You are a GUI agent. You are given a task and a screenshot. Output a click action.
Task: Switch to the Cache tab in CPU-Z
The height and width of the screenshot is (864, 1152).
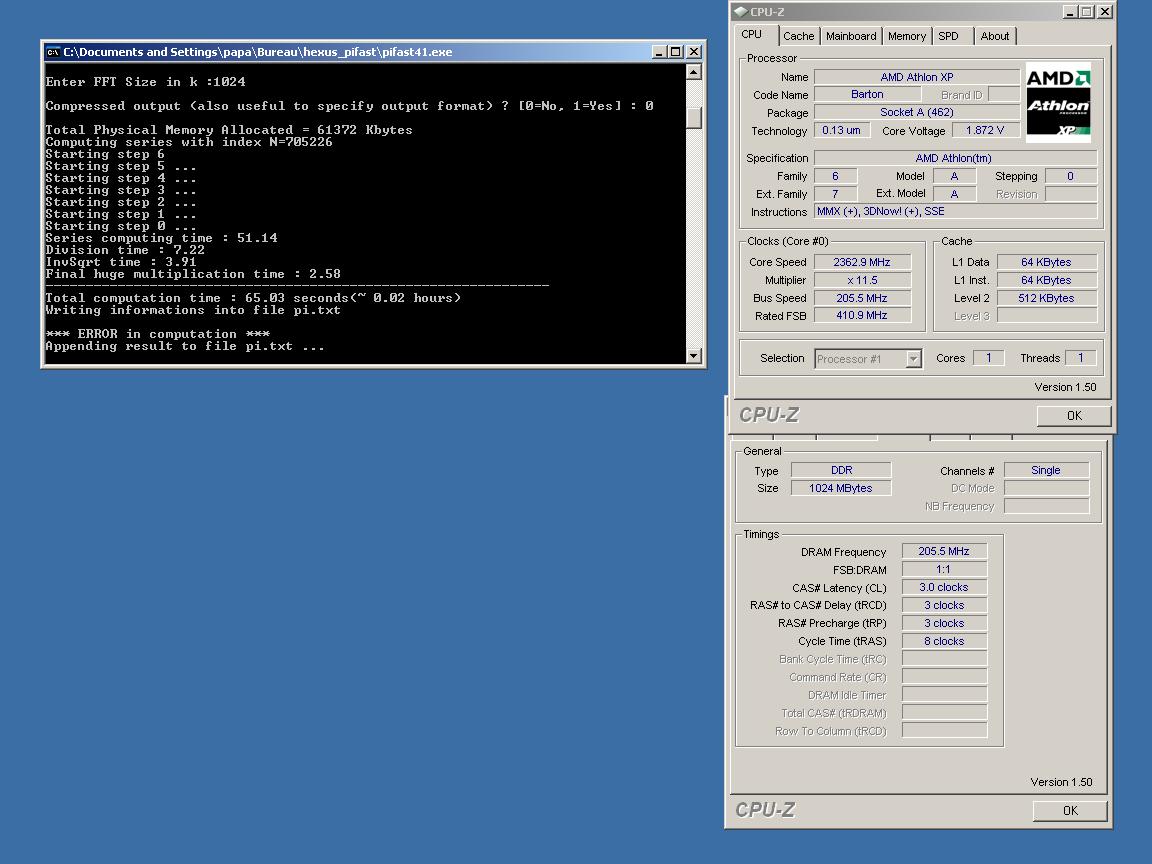point(798,36)
